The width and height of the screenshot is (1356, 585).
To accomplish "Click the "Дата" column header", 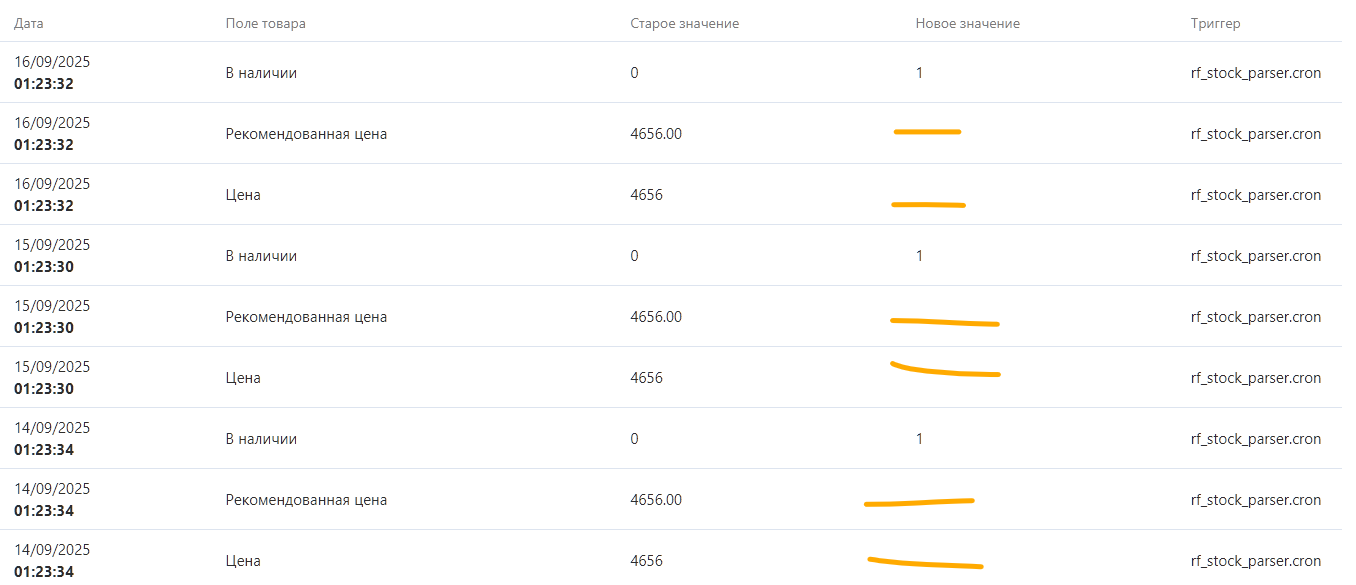I will pyautogui.click(x=29, y=23).
